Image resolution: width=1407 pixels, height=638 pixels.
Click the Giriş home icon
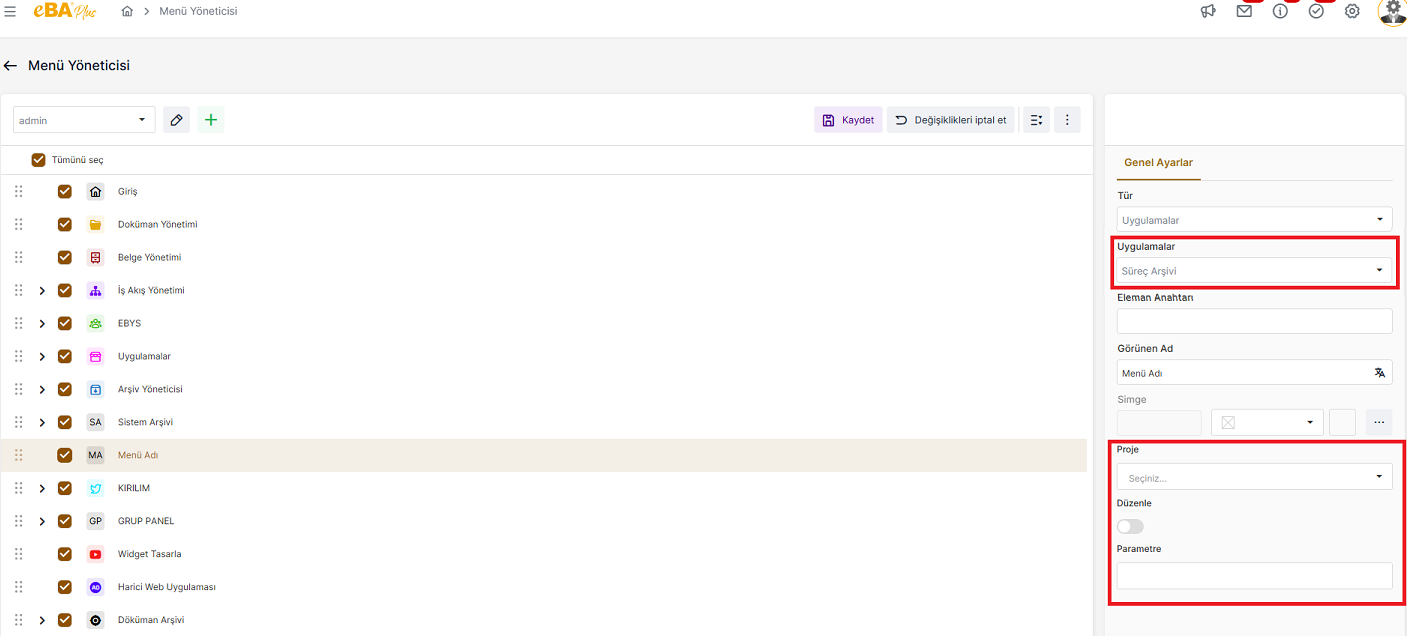click(x=95, y=191)
